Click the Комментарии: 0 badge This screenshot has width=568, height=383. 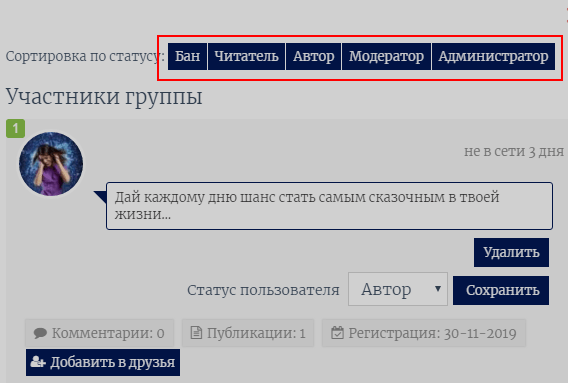(x=99, y=333)
